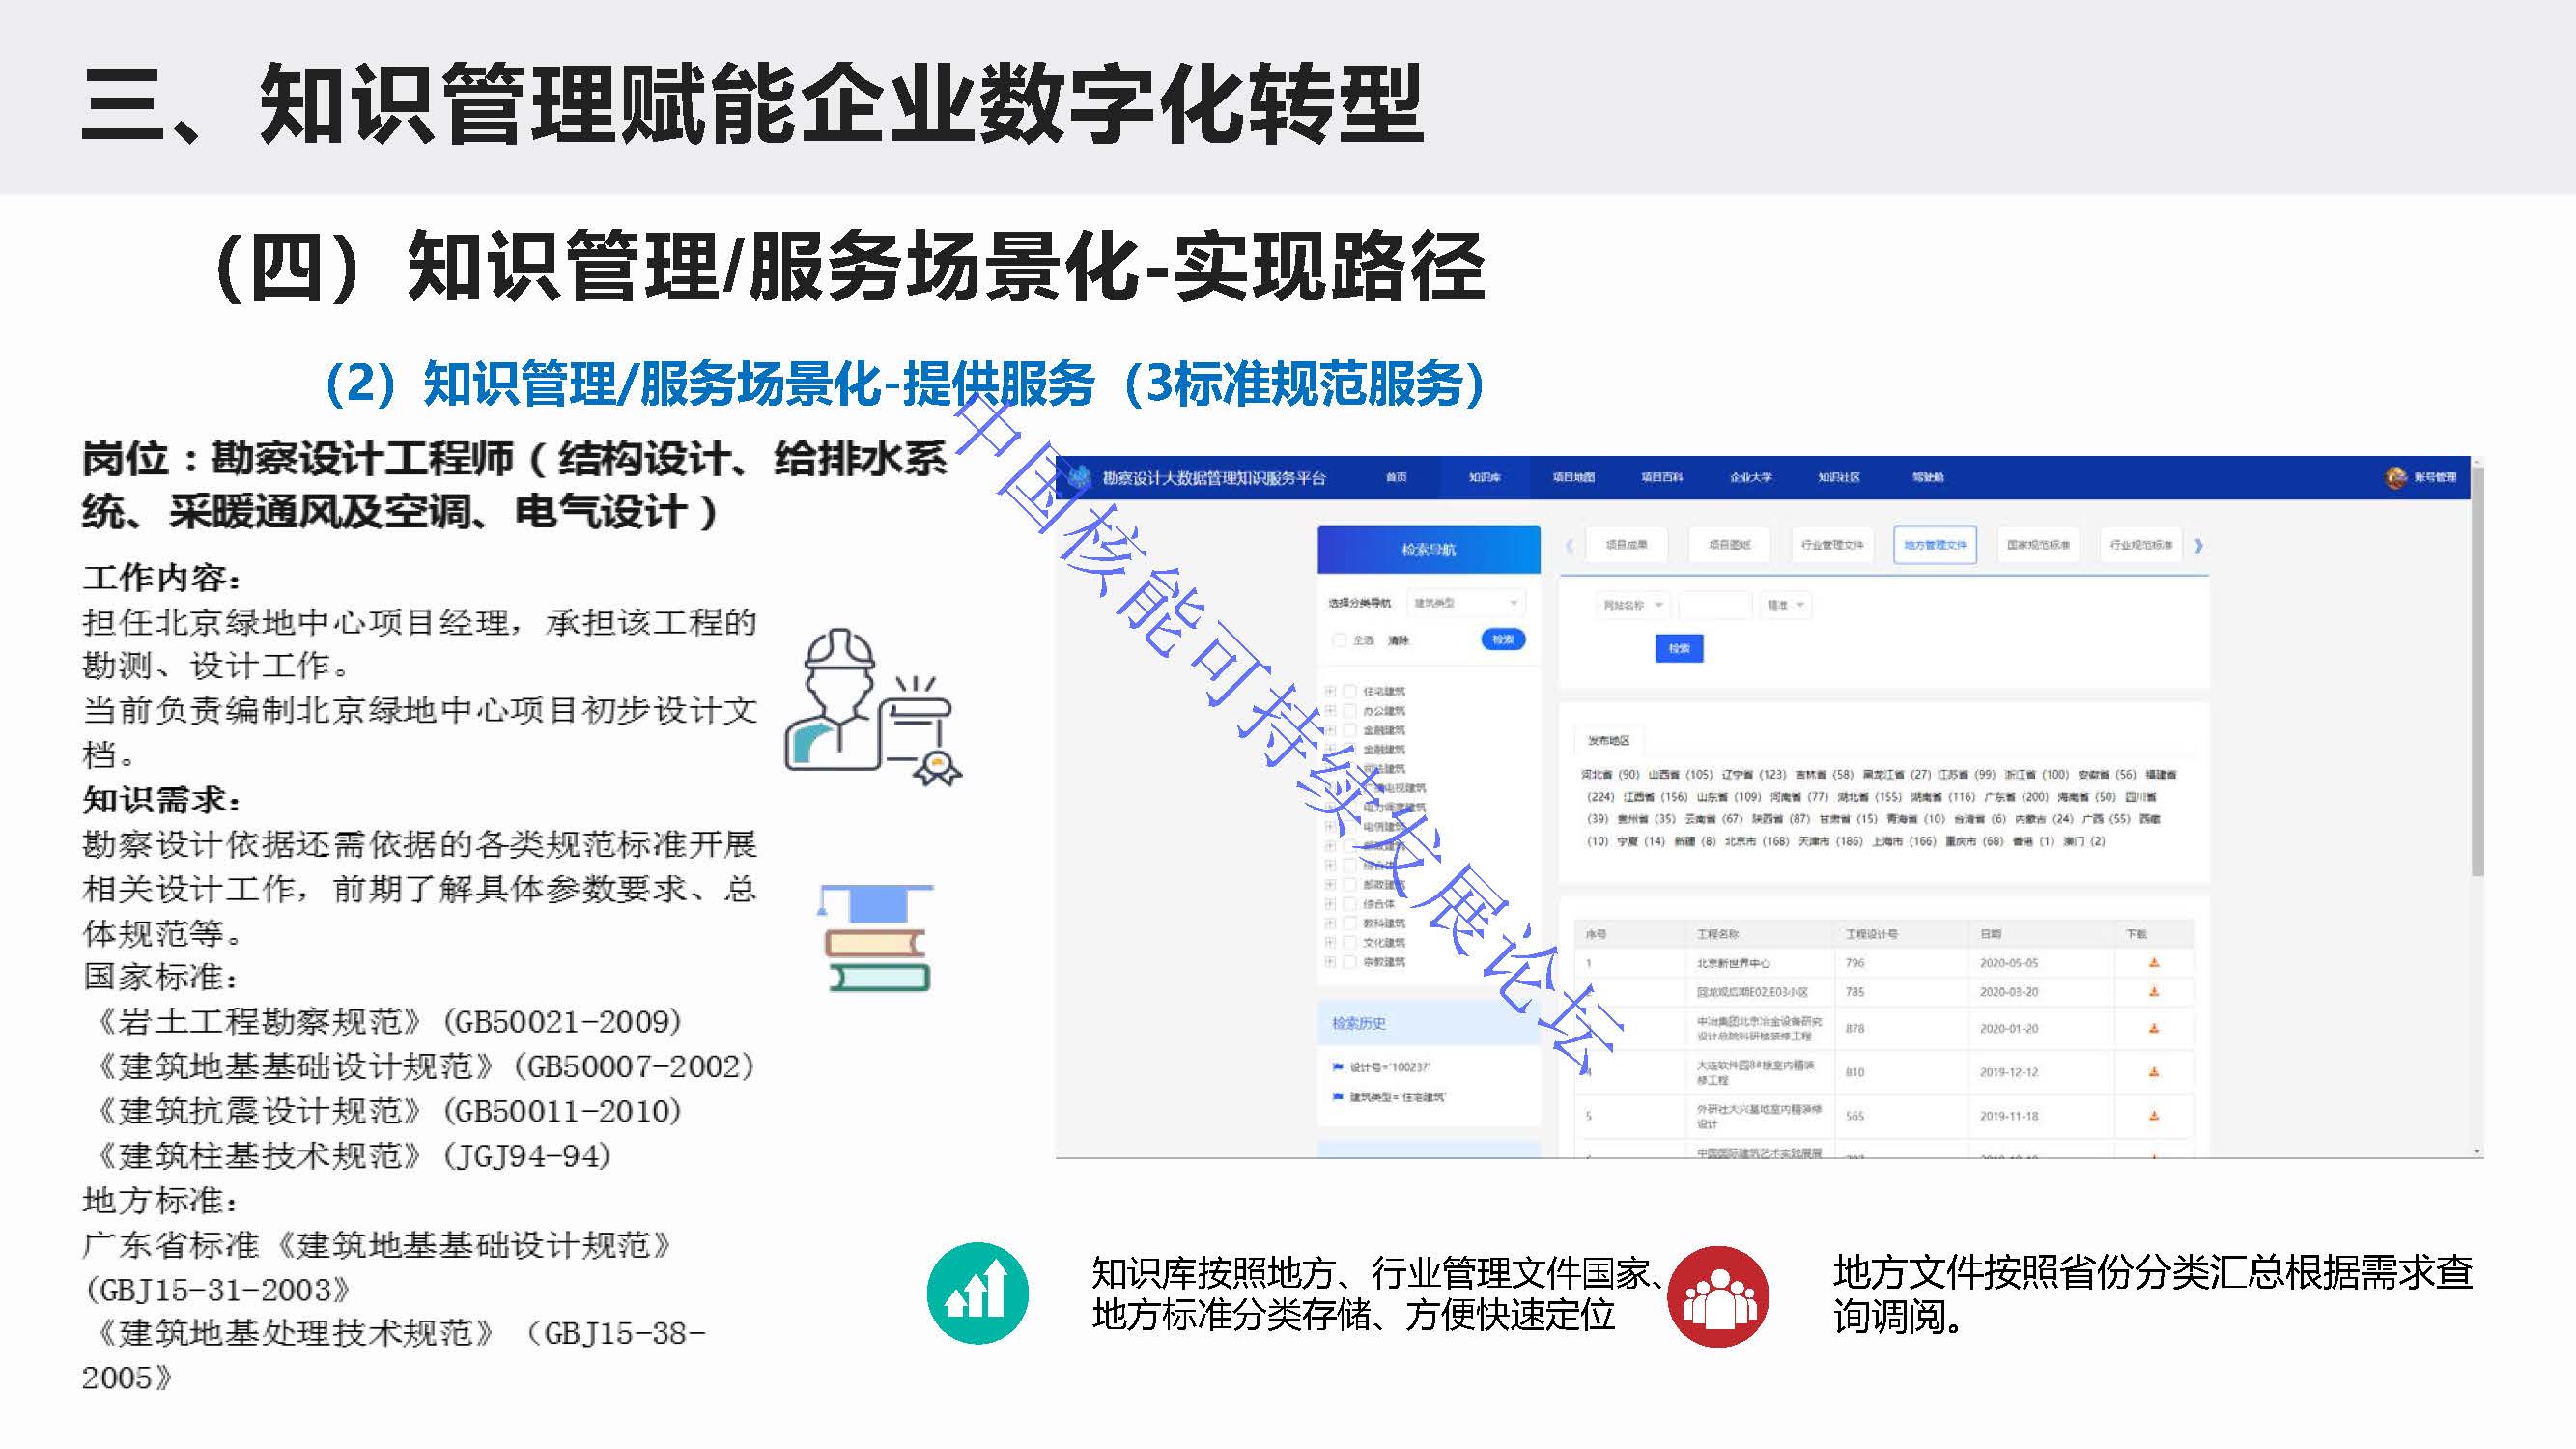Screen dimensions: 2576x1449
Task: Open 知识库 in top navigation
Action: (x=1484, y=478)
